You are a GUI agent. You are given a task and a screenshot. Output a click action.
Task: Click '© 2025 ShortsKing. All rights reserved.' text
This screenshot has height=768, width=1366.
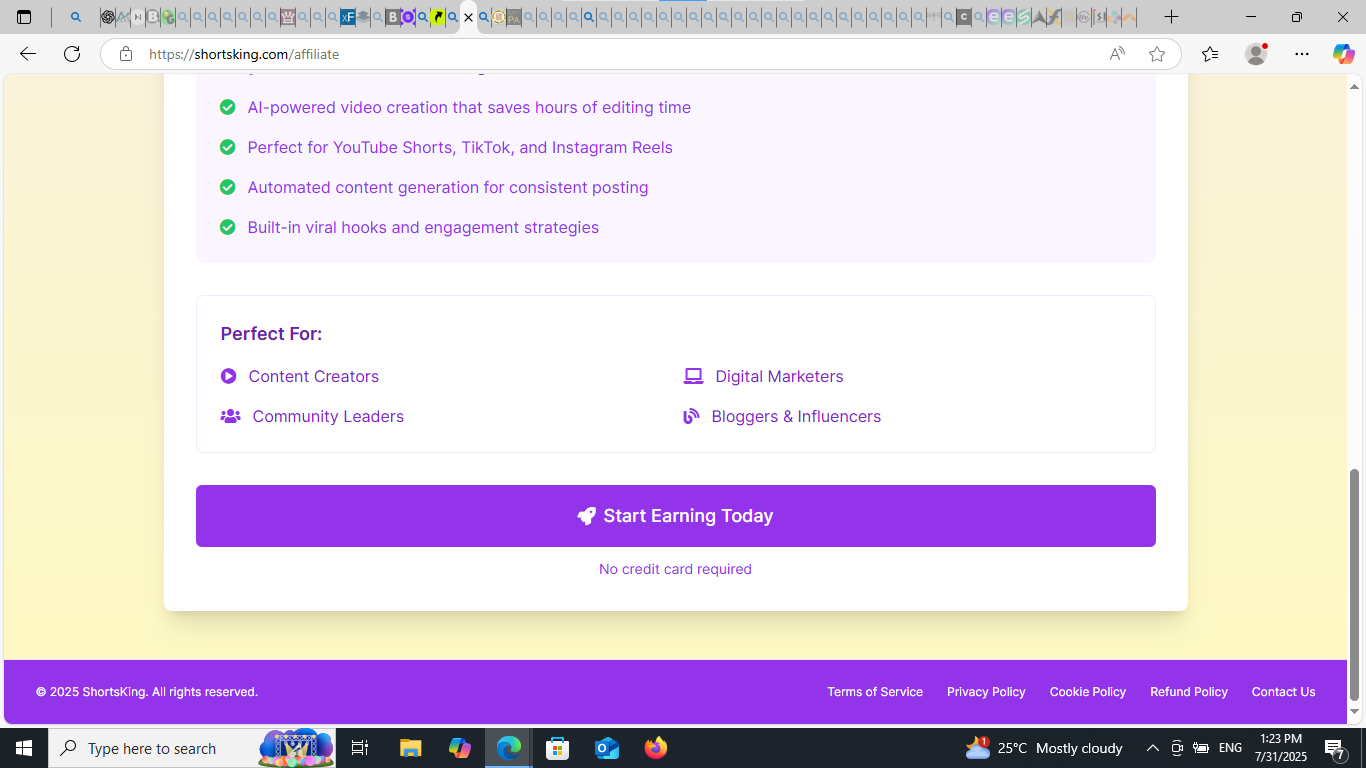pos(147,692)
